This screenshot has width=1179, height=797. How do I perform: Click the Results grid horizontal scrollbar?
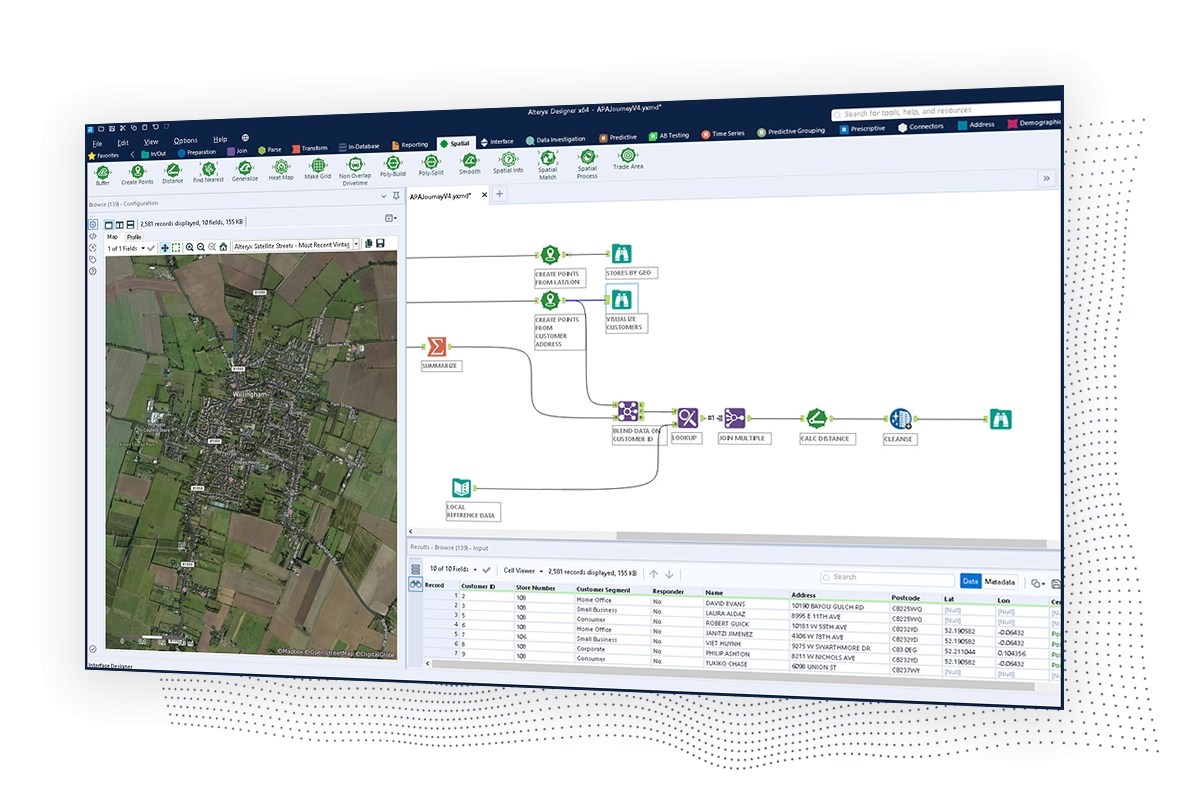[733, 675]
